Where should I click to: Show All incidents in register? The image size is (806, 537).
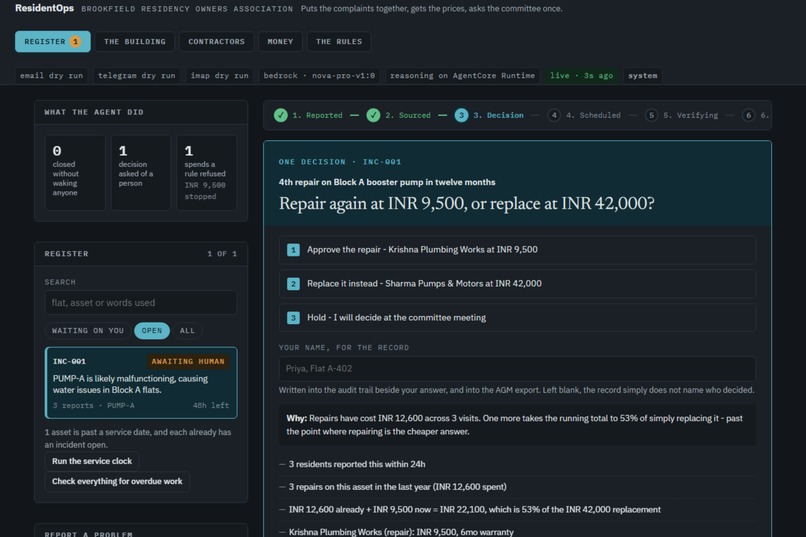pyautogui.click(x=187, y=330)
